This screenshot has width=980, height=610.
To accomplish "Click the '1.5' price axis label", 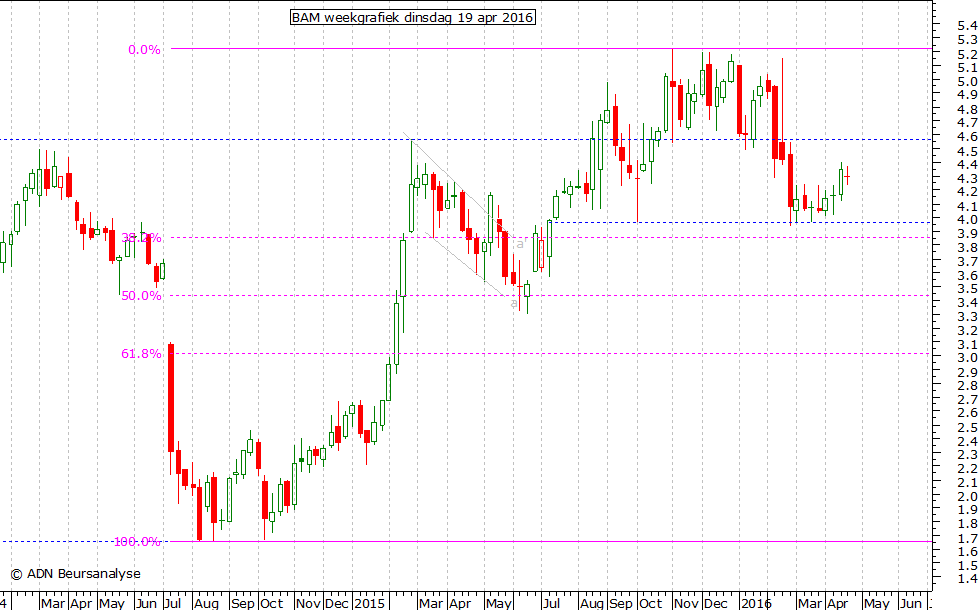I will coord(967,566).
